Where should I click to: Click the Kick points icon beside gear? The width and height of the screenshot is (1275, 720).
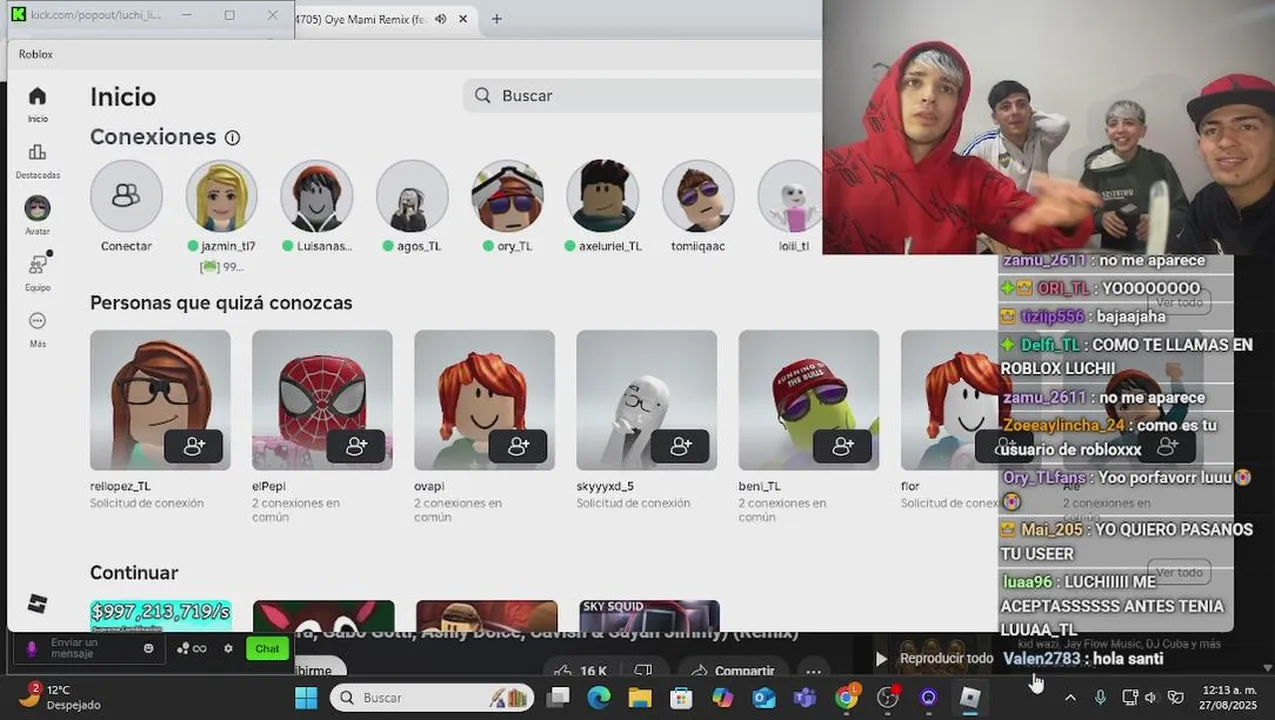tap(191, 649)
